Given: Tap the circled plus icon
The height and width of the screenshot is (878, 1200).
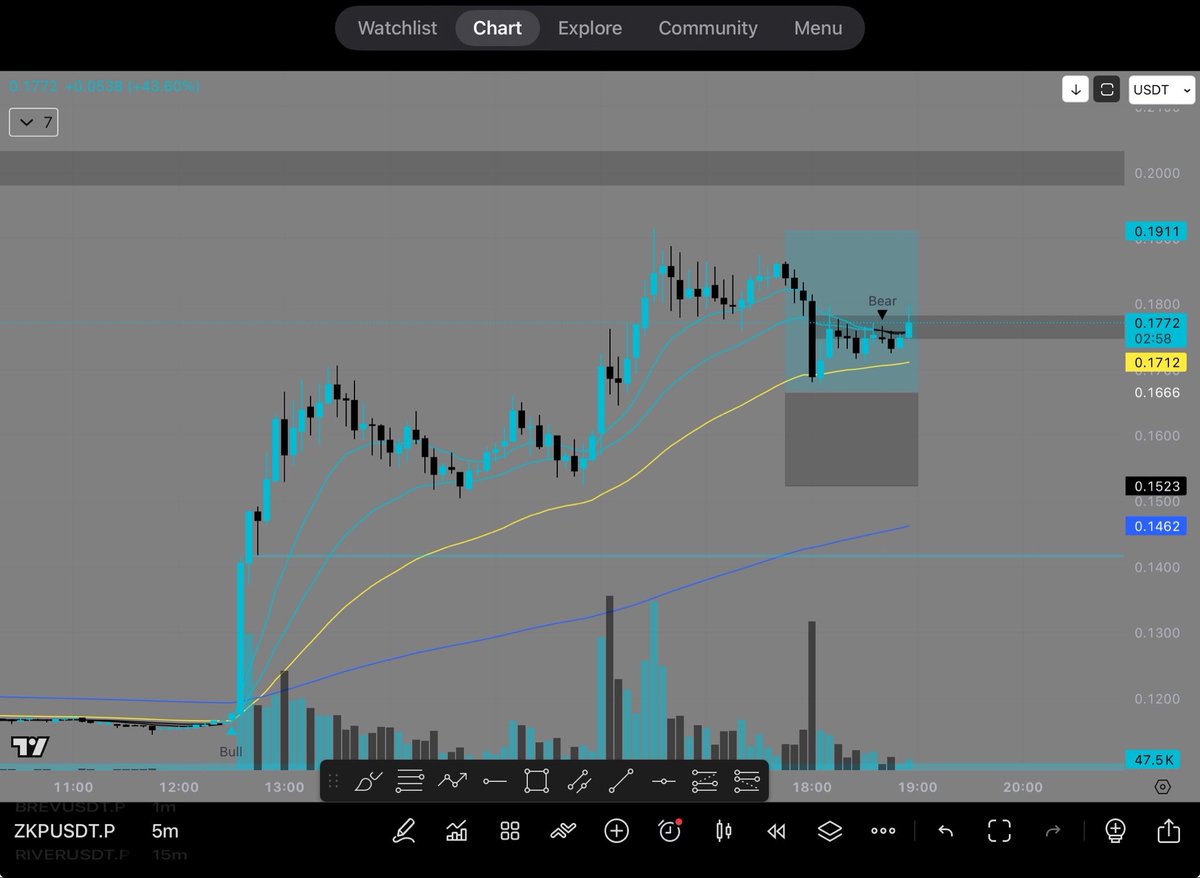Looking at the screenshot, I should (x=616, y=830).
